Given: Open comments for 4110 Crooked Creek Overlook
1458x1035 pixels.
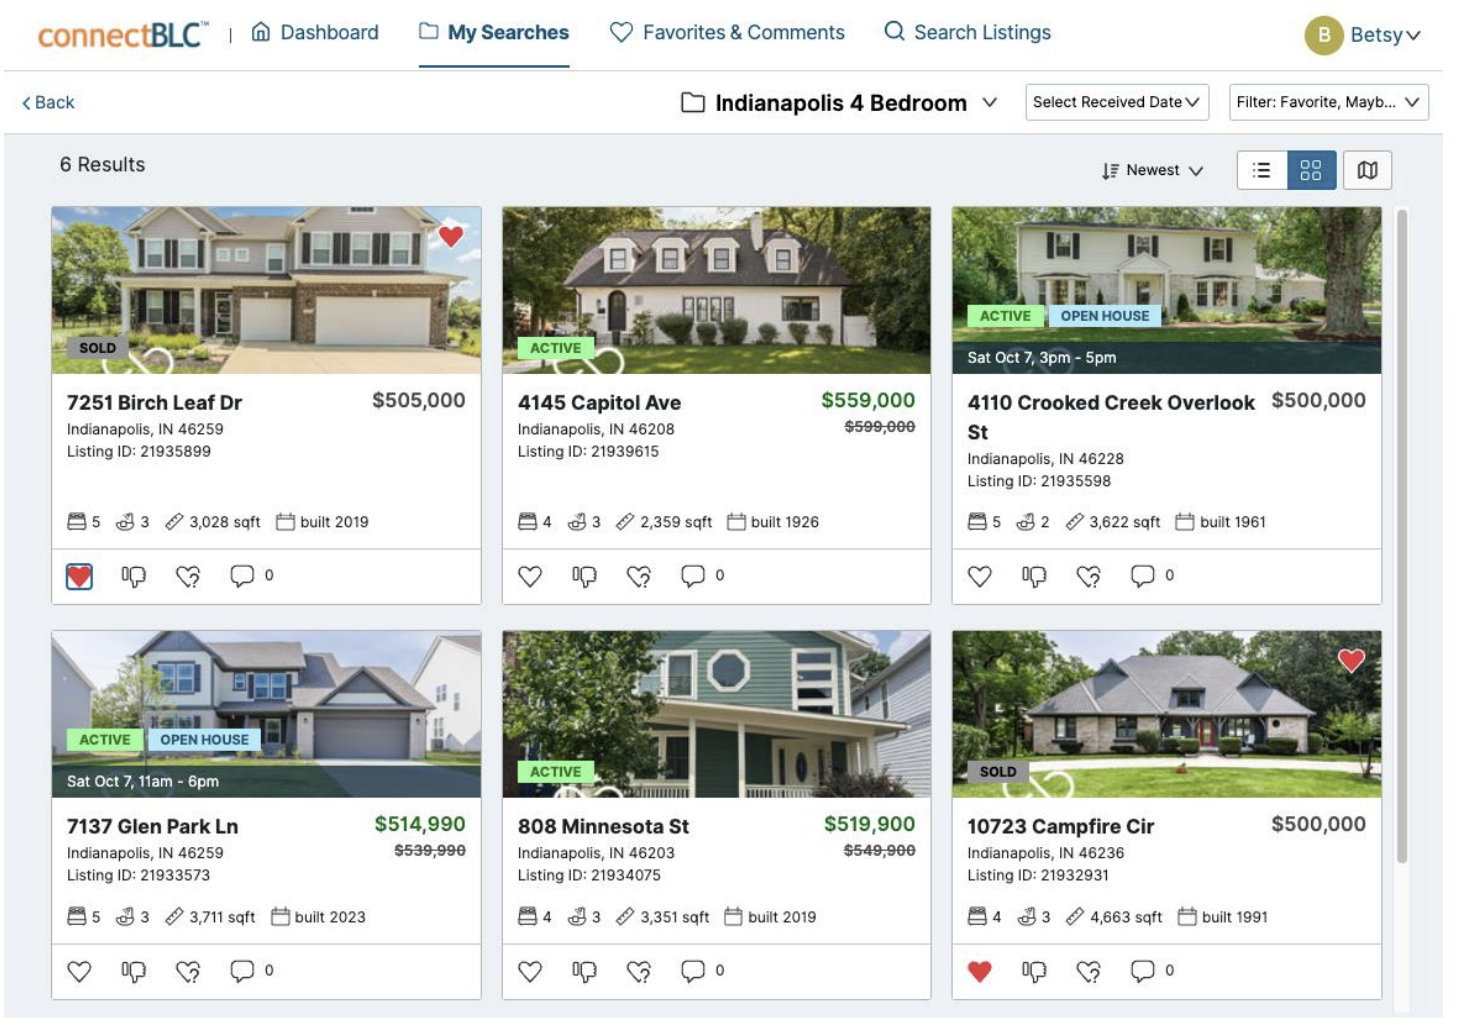Looking at the screenshot, I should point(1142,576).
